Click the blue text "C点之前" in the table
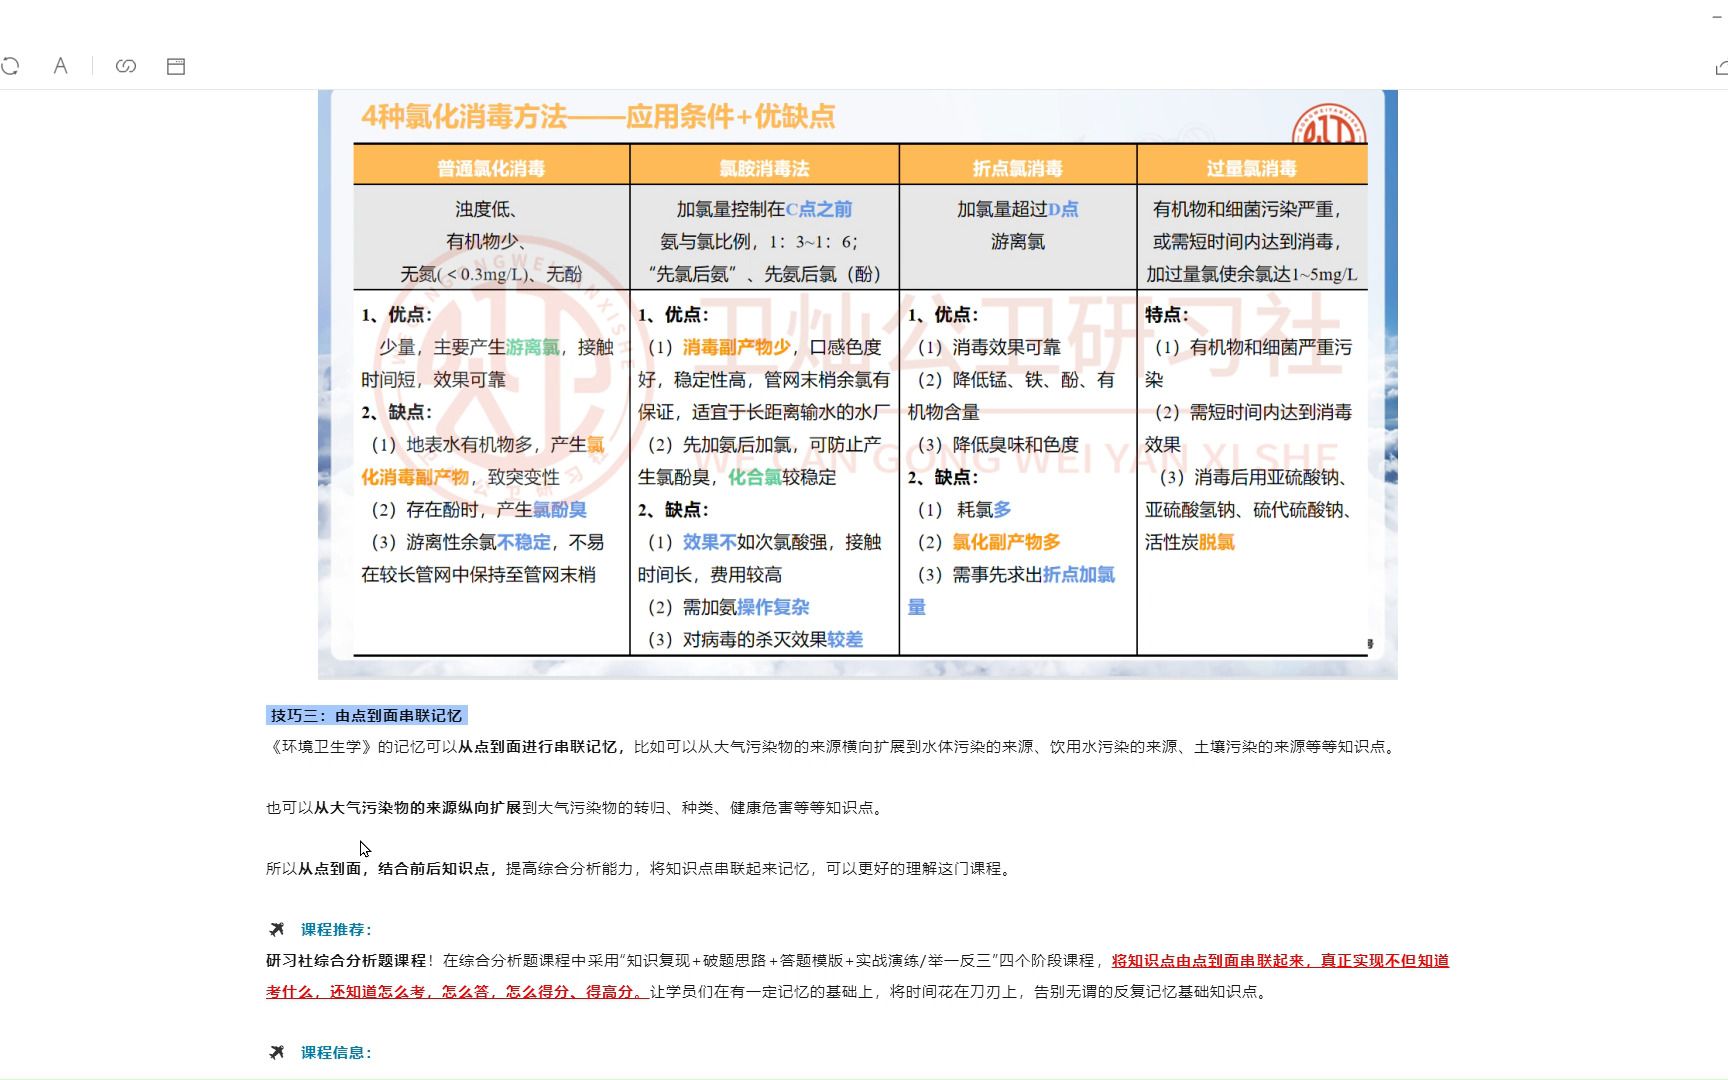This screenshot has width=1728, height=1080. [819, 209]
